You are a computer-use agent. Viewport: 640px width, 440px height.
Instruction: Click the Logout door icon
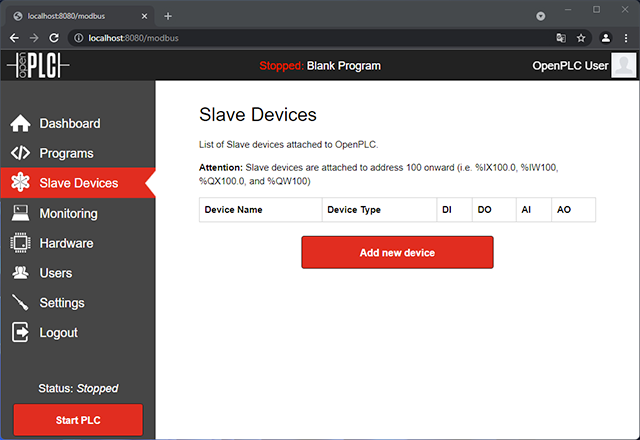coord(20,333)
